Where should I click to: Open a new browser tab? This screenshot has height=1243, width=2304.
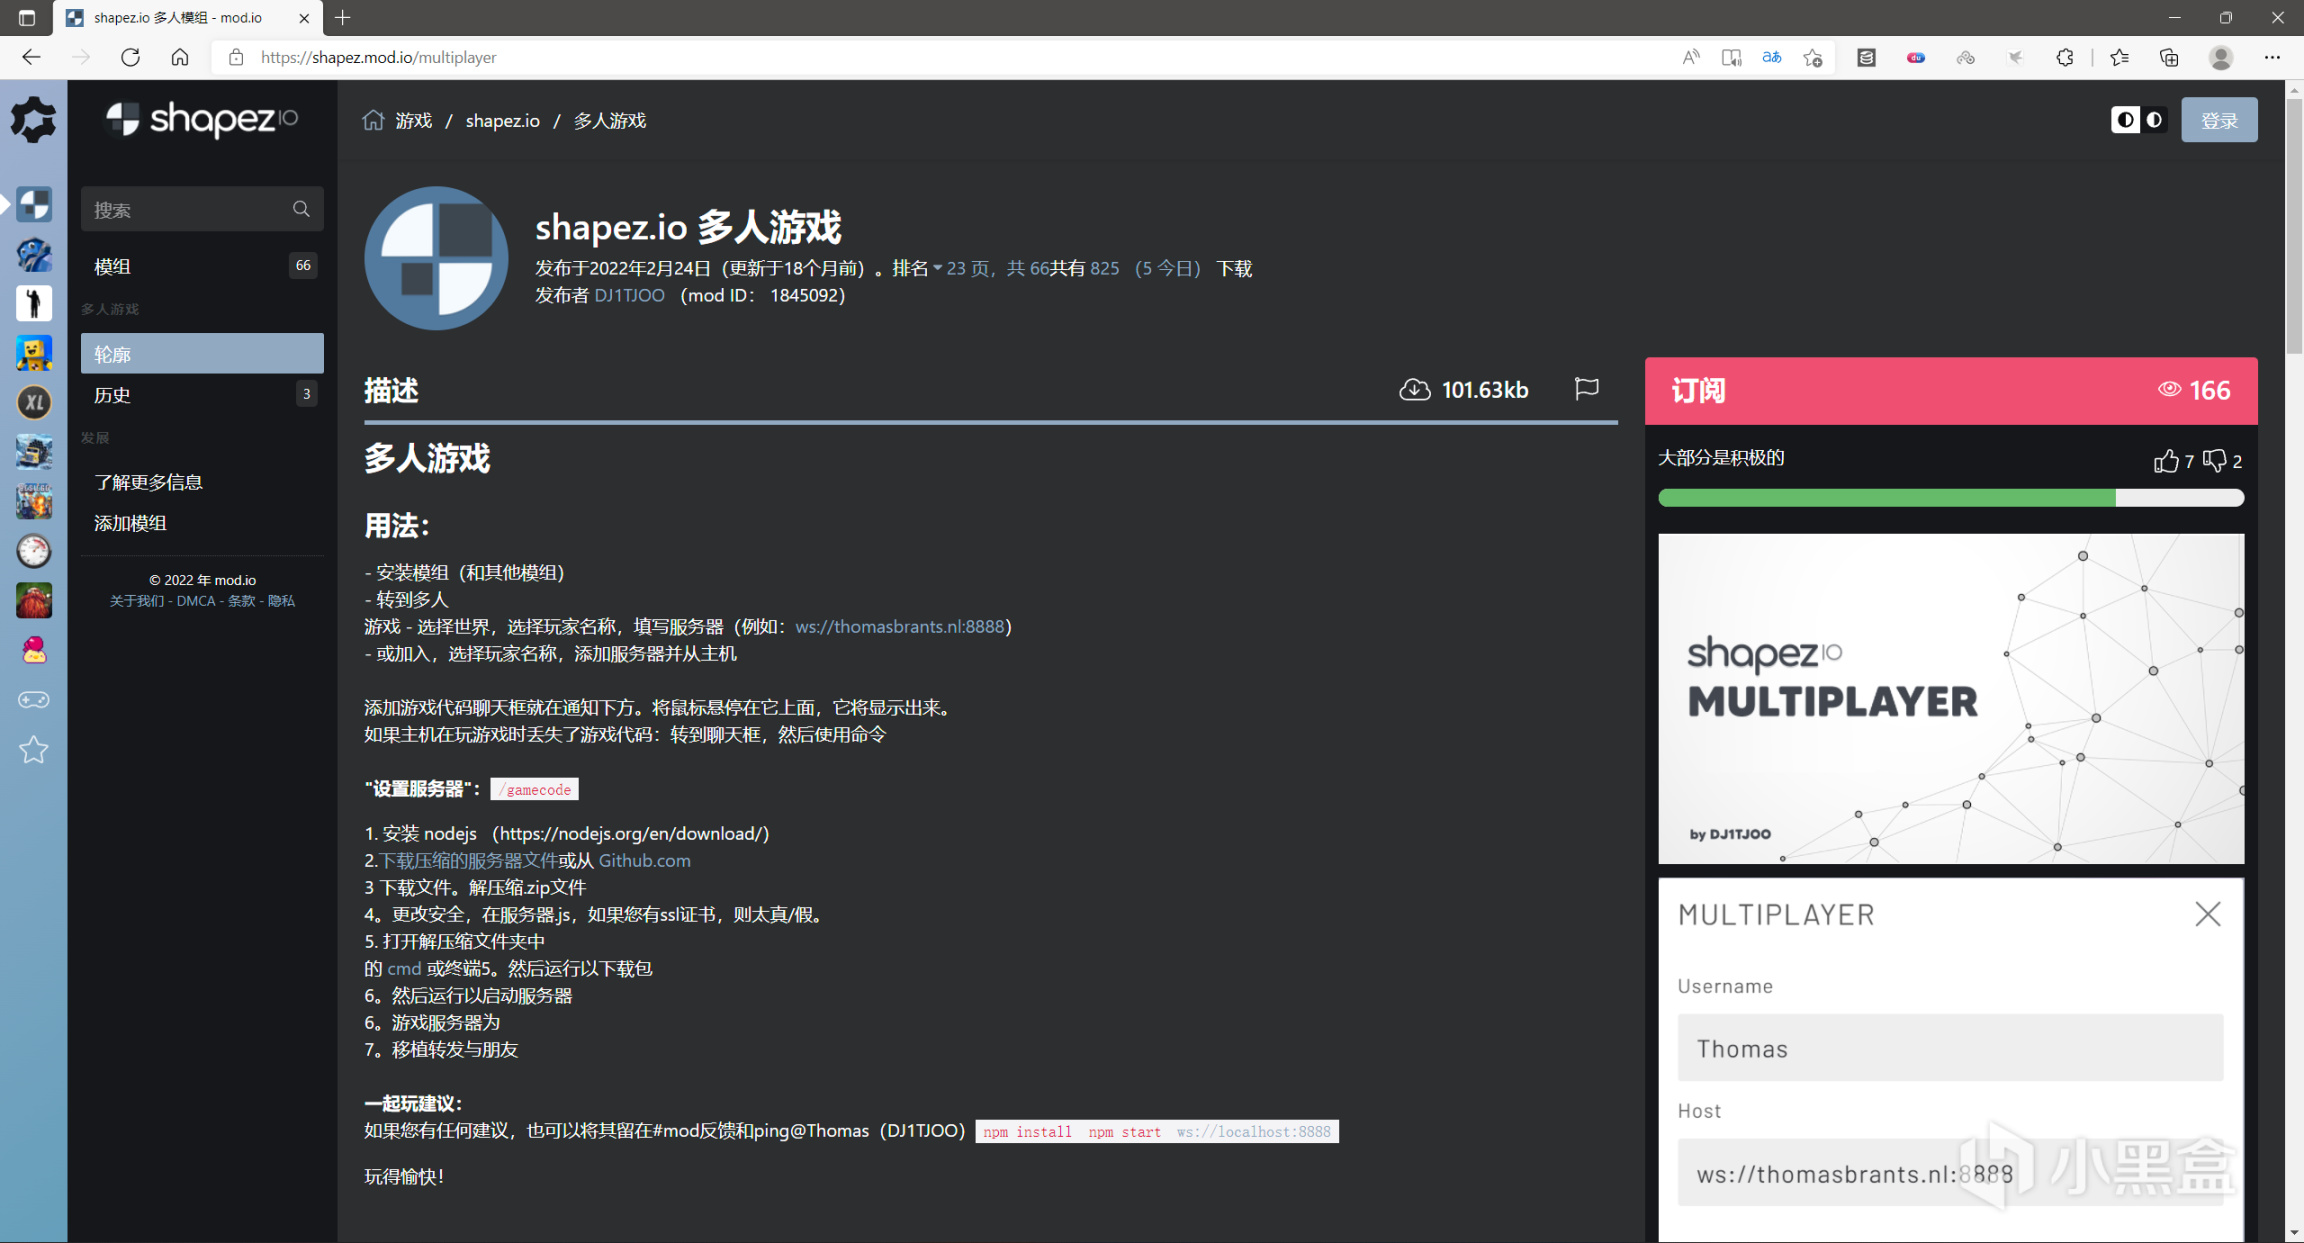(x=343, y=17)
